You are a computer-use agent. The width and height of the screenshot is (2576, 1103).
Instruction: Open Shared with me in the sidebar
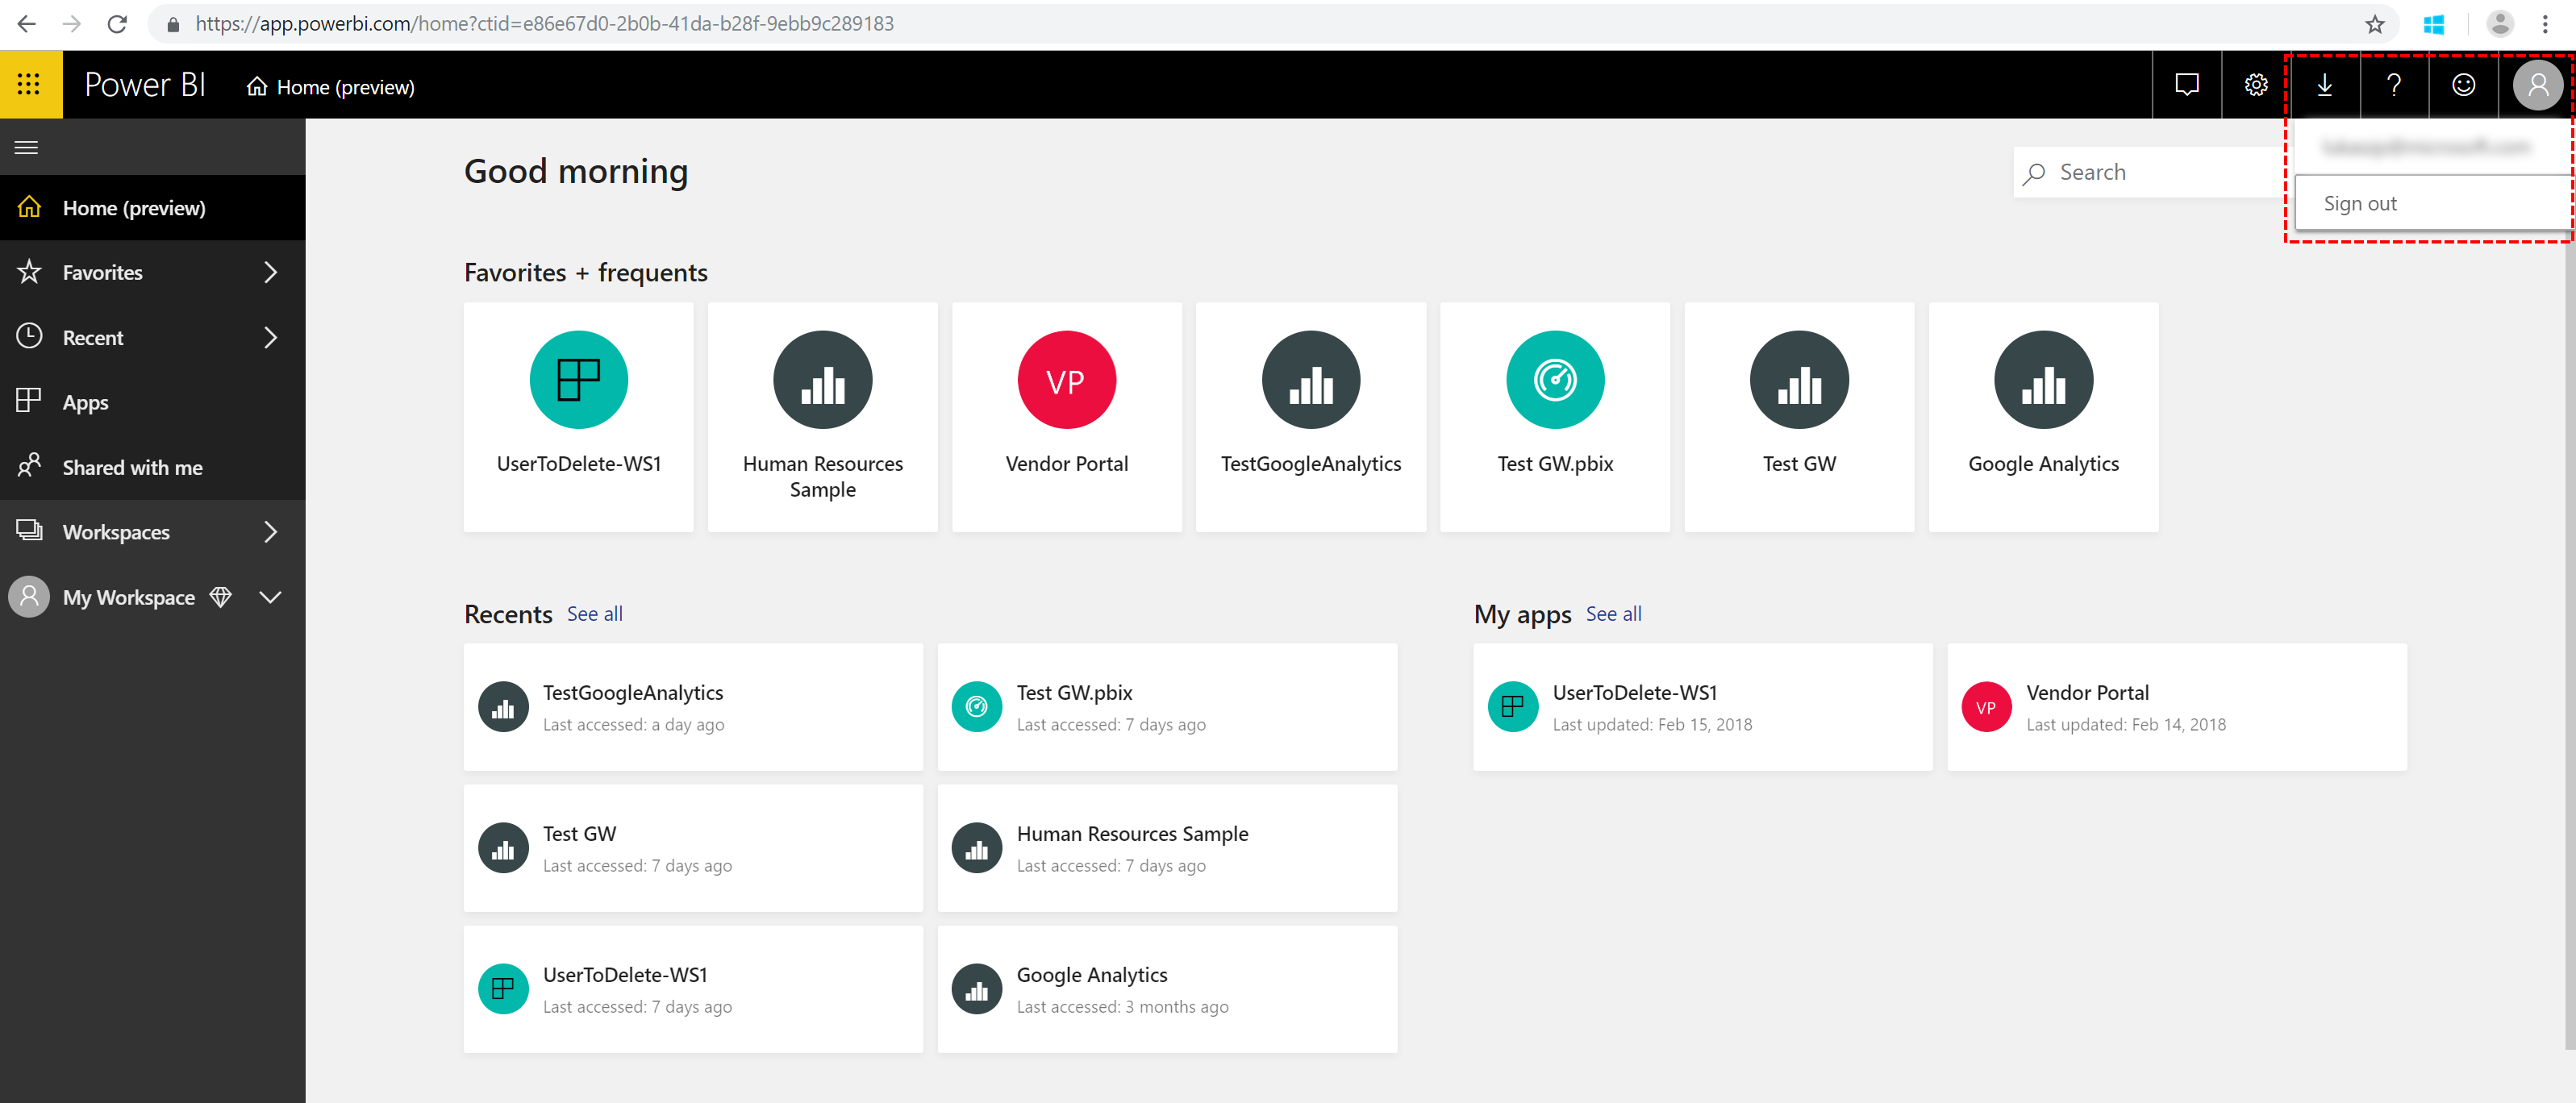point(29,466)
